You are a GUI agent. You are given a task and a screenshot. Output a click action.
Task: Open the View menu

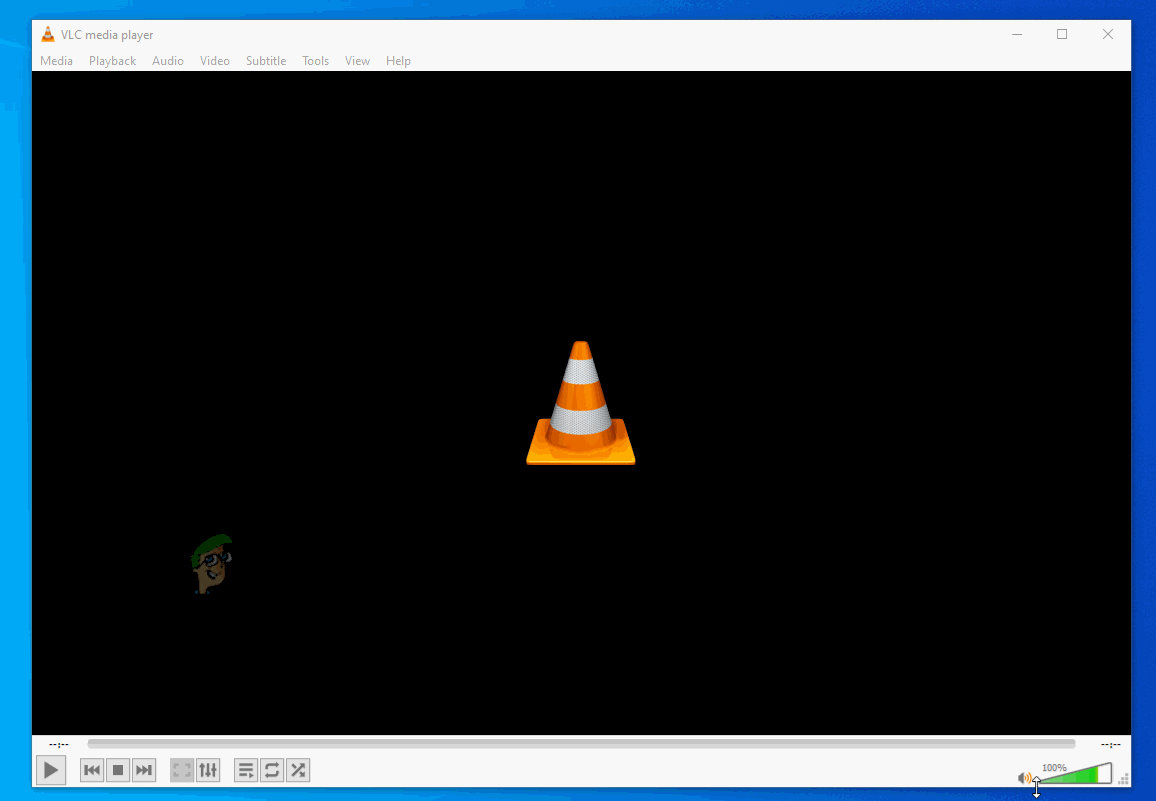coord(358,60)
